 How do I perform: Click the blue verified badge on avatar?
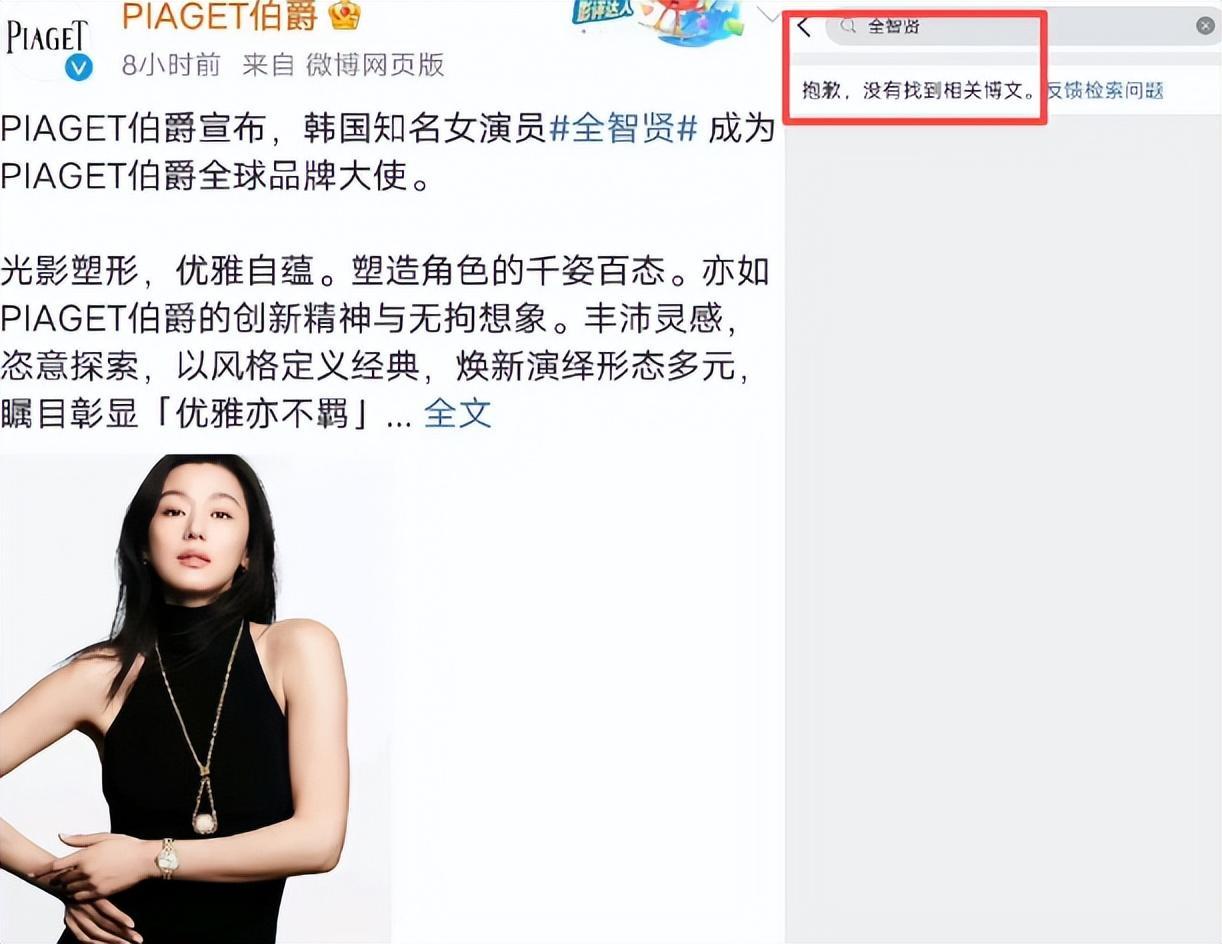coord(79,67)
